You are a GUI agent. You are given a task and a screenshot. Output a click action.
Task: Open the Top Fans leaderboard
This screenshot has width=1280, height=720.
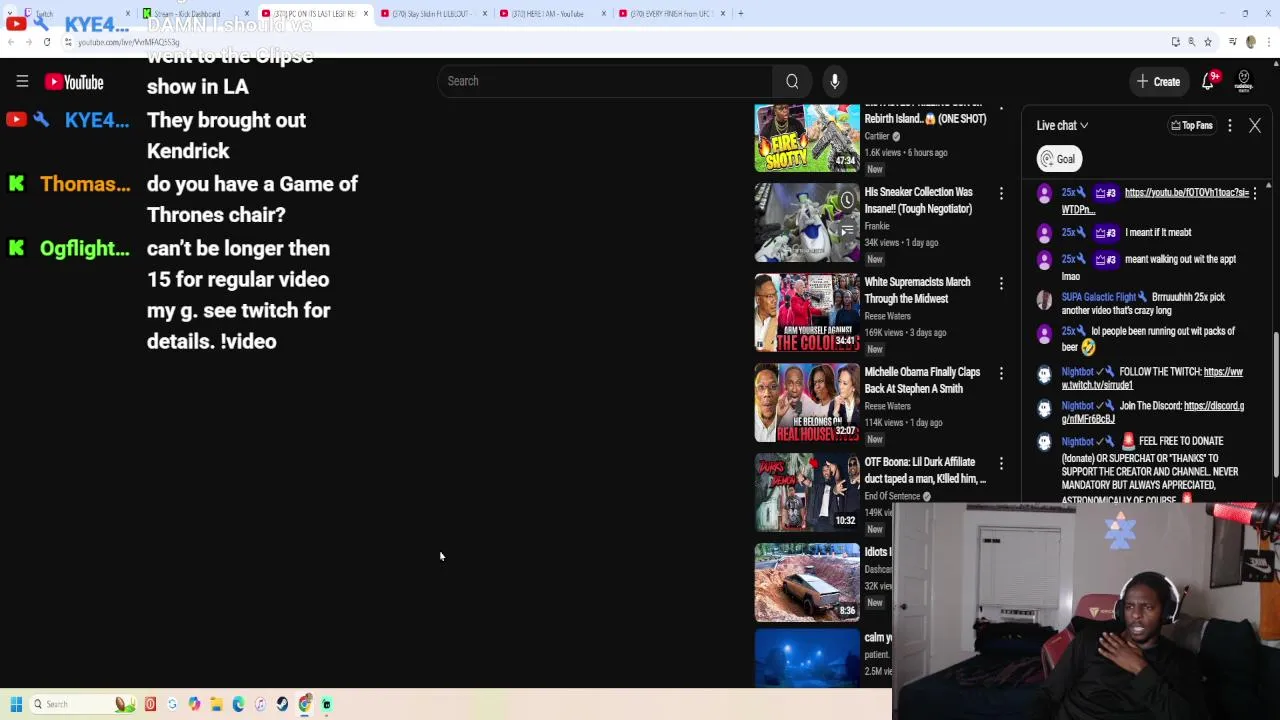1192,126
